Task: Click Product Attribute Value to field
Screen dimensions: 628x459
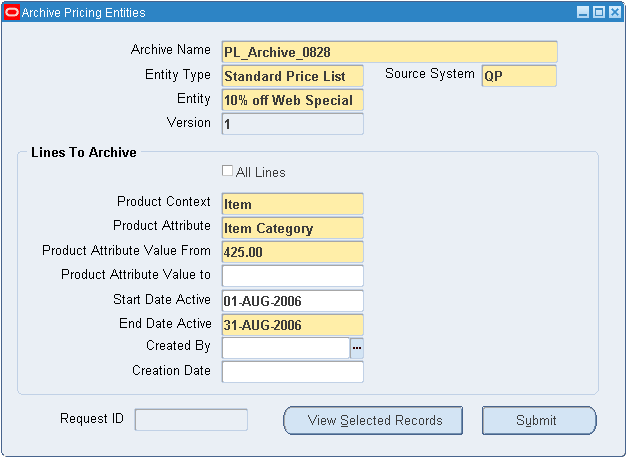Action: pyautogui.click(x=292, y=276)
